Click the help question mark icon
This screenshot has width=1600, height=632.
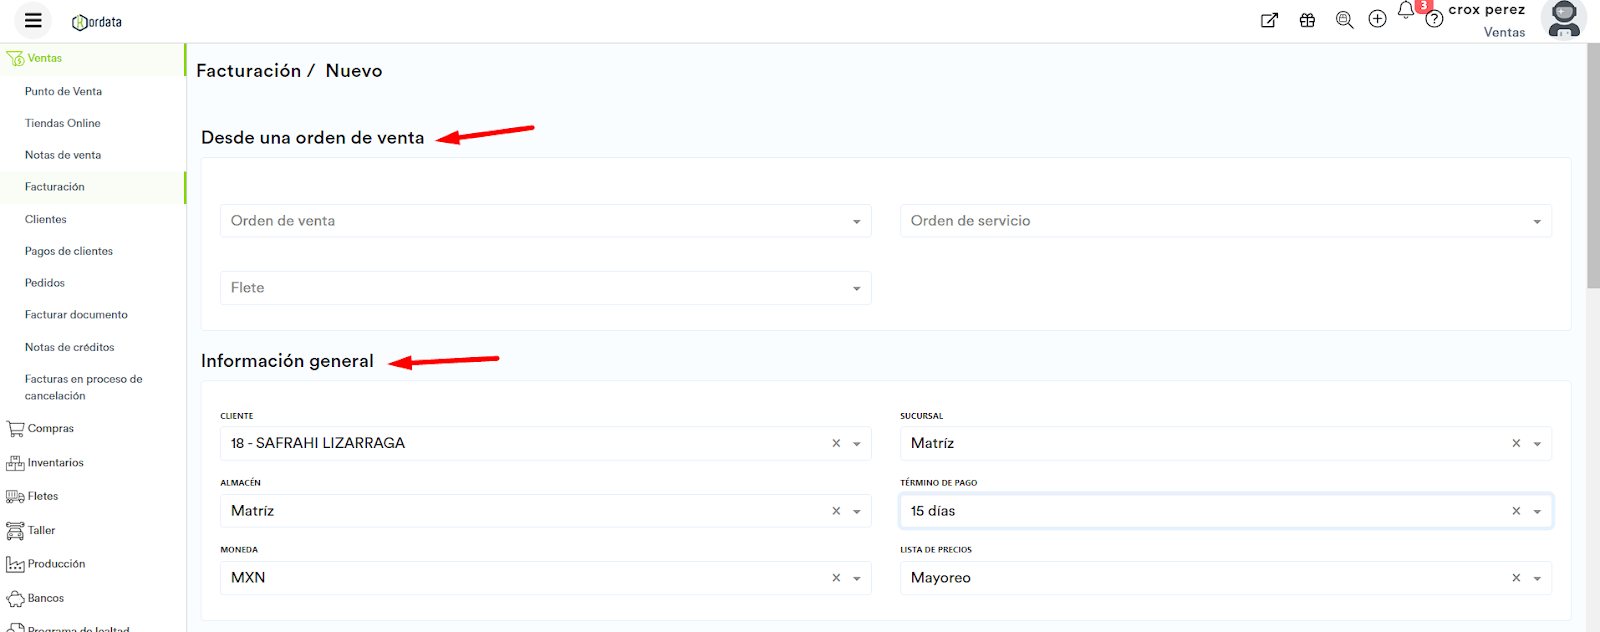1434,20
